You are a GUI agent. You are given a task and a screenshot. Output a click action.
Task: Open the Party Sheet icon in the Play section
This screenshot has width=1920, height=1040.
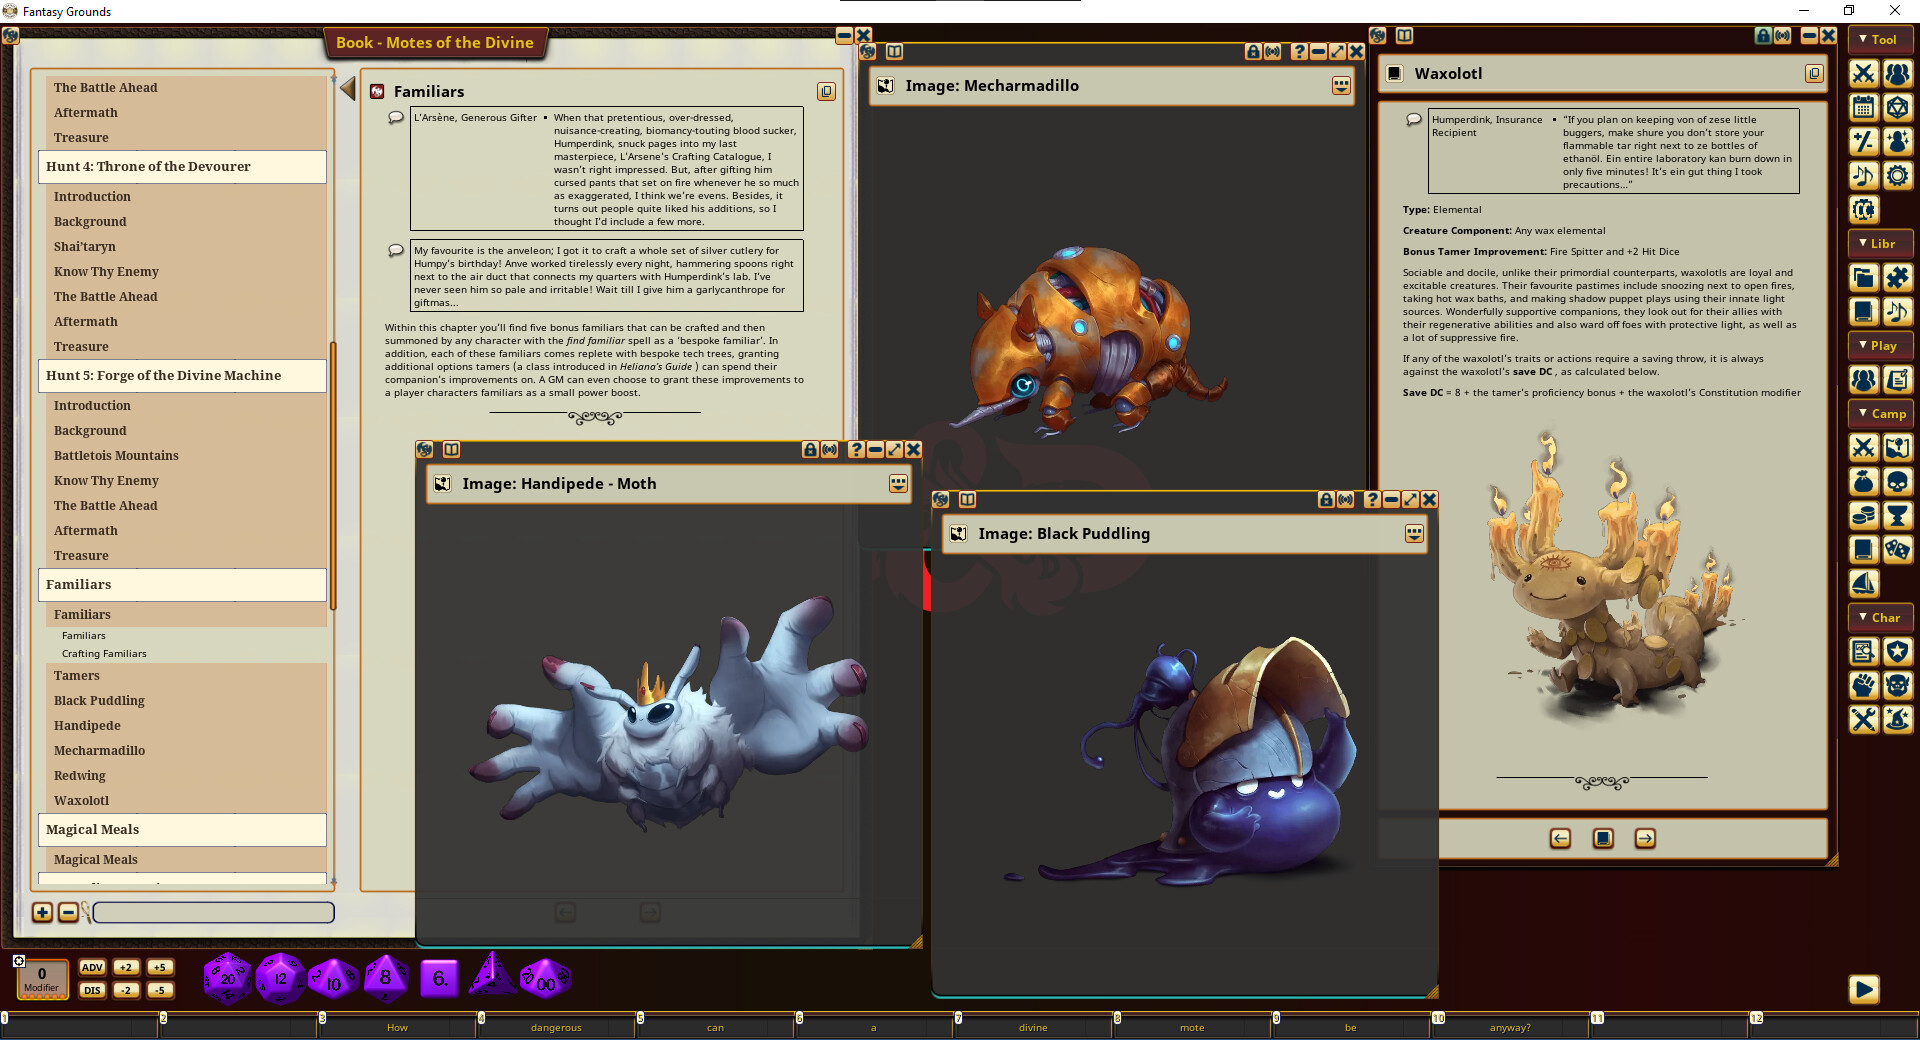point(1898,380)
